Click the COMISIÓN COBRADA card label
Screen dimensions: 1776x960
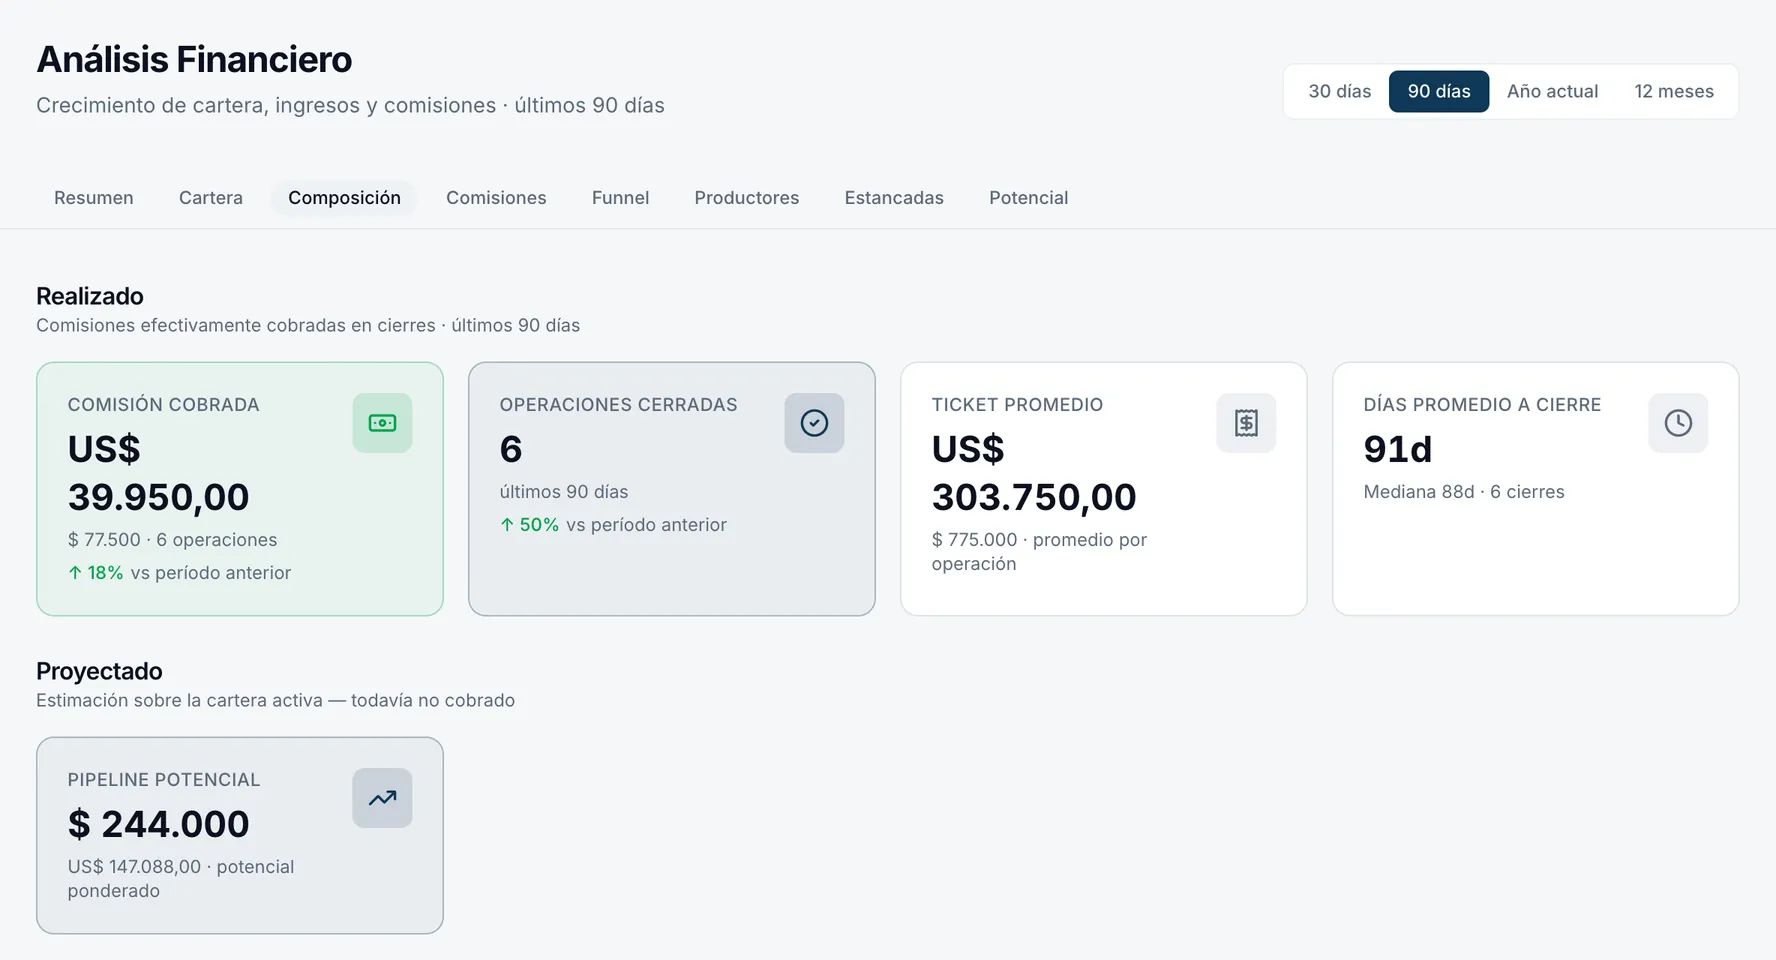click(163, 405)
